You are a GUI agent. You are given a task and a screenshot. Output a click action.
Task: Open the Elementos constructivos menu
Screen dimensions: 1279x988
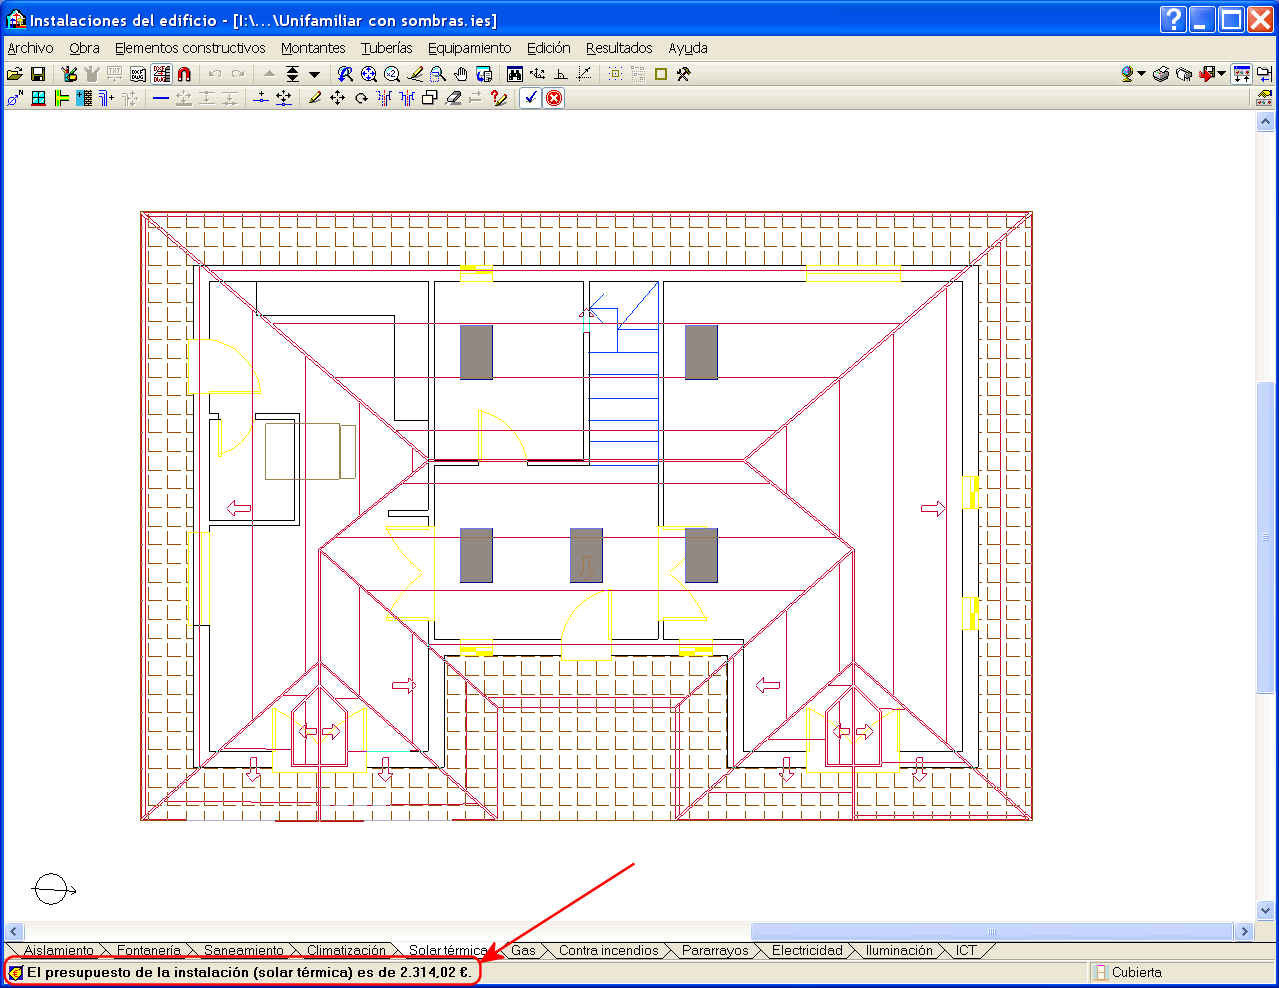click(190, 48)
